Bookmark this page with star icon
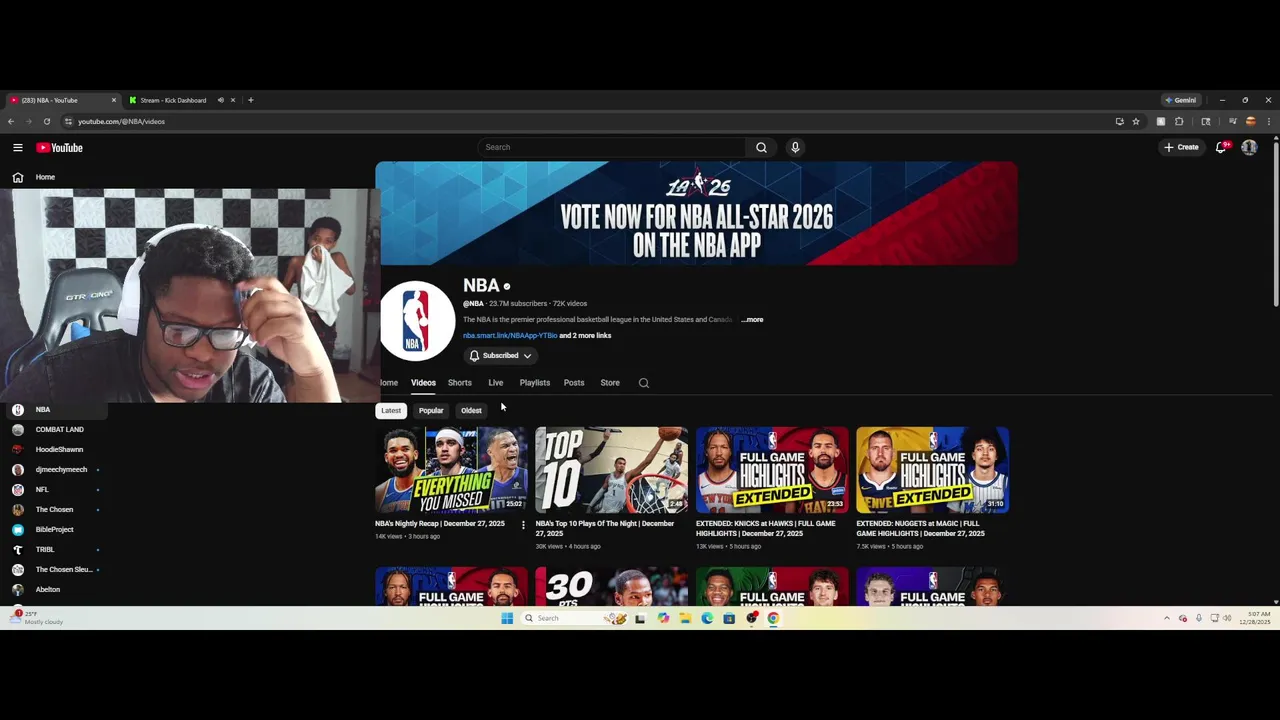Image resolution: width=1280 pixels, height=720 pixels. (x=1136, y=121)
